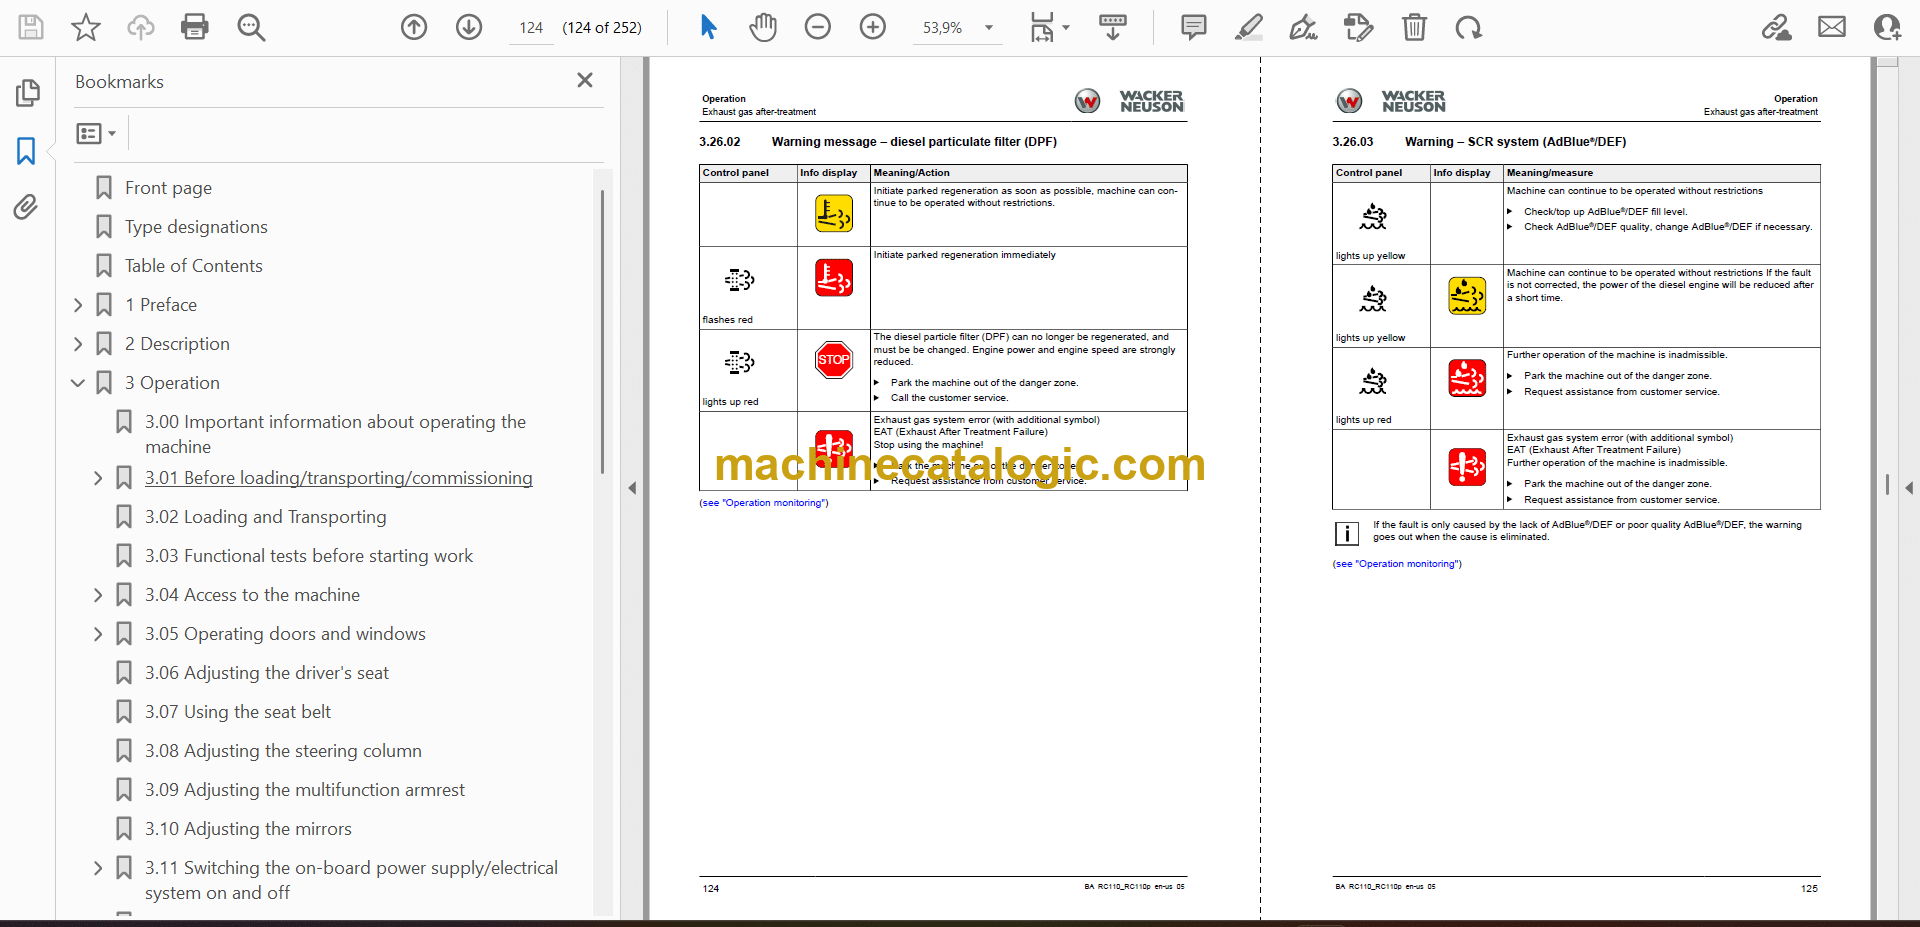Image resolution: width=1920 pixels, height=927 pixels.
Task: Delete with the trash can icon
Action: point(1414,27)
